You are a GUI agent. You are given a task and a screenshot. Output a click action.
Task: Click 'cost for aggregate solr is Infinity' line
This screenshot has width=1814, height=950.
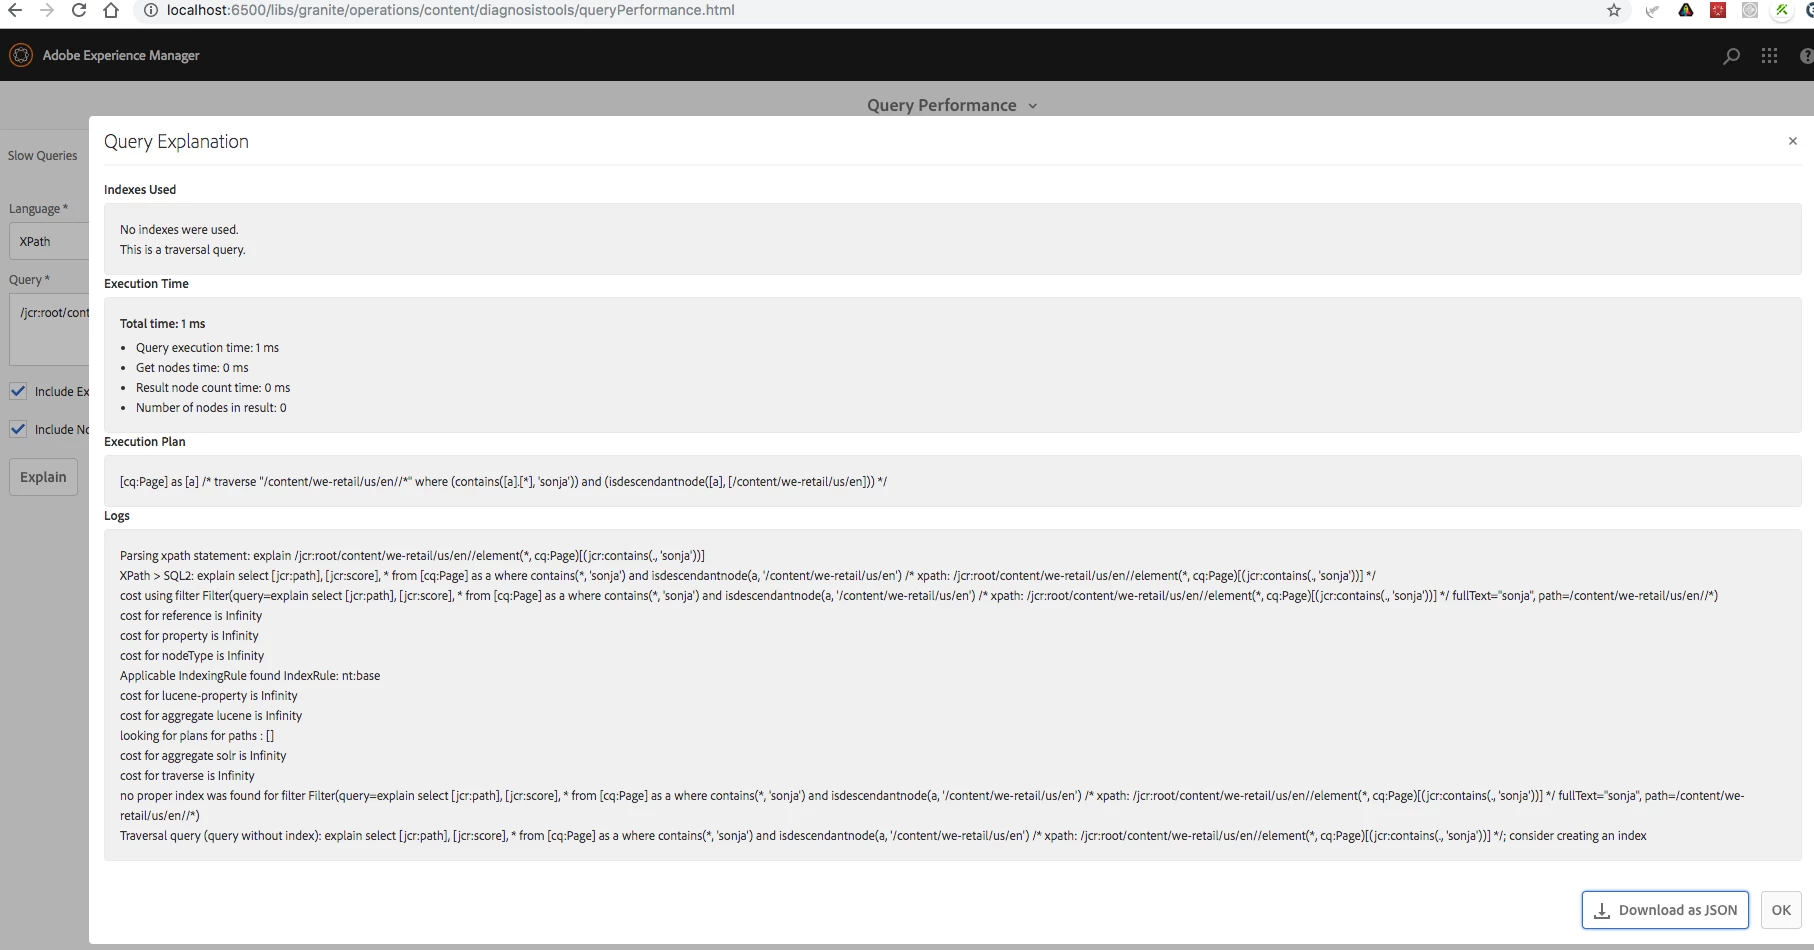click(x=203, y=755)
